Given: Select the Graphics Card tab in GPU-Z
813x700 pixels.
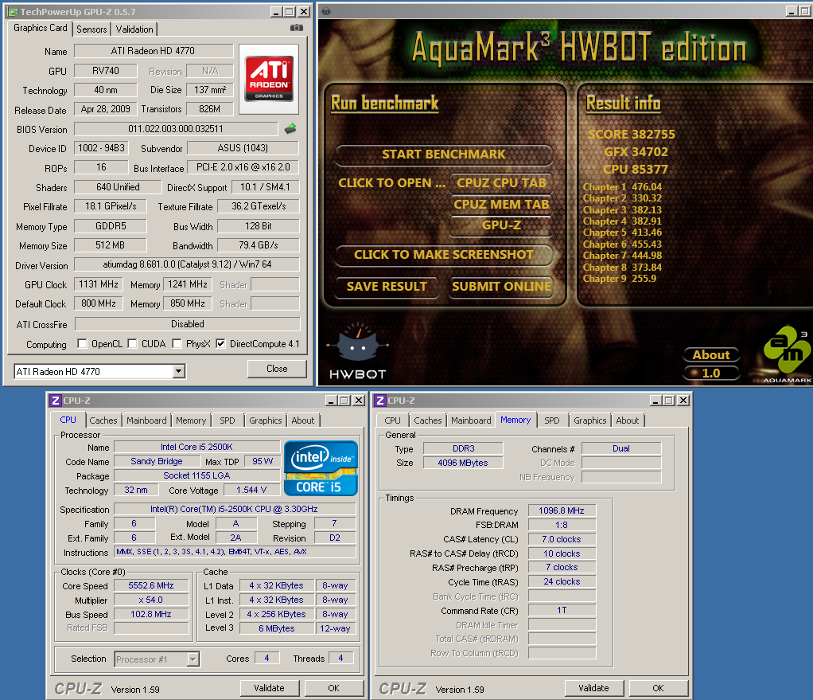Looking at the screenshot, I should (40, 28).
